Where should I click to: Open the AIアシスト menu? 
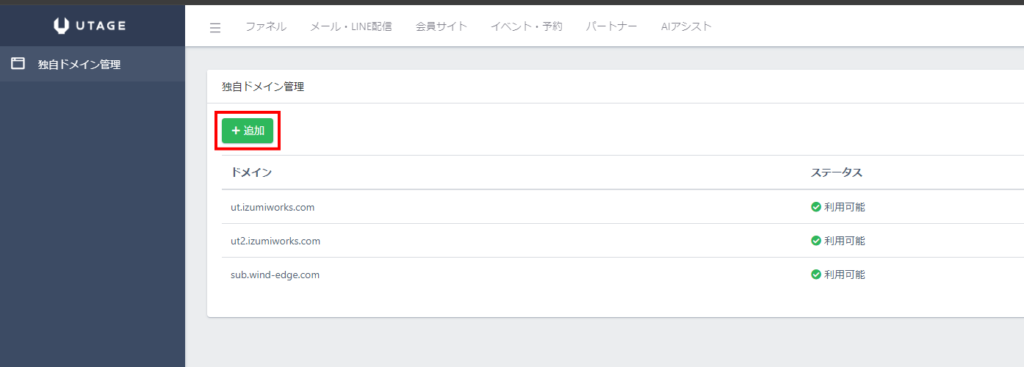[x=686, y=27]
